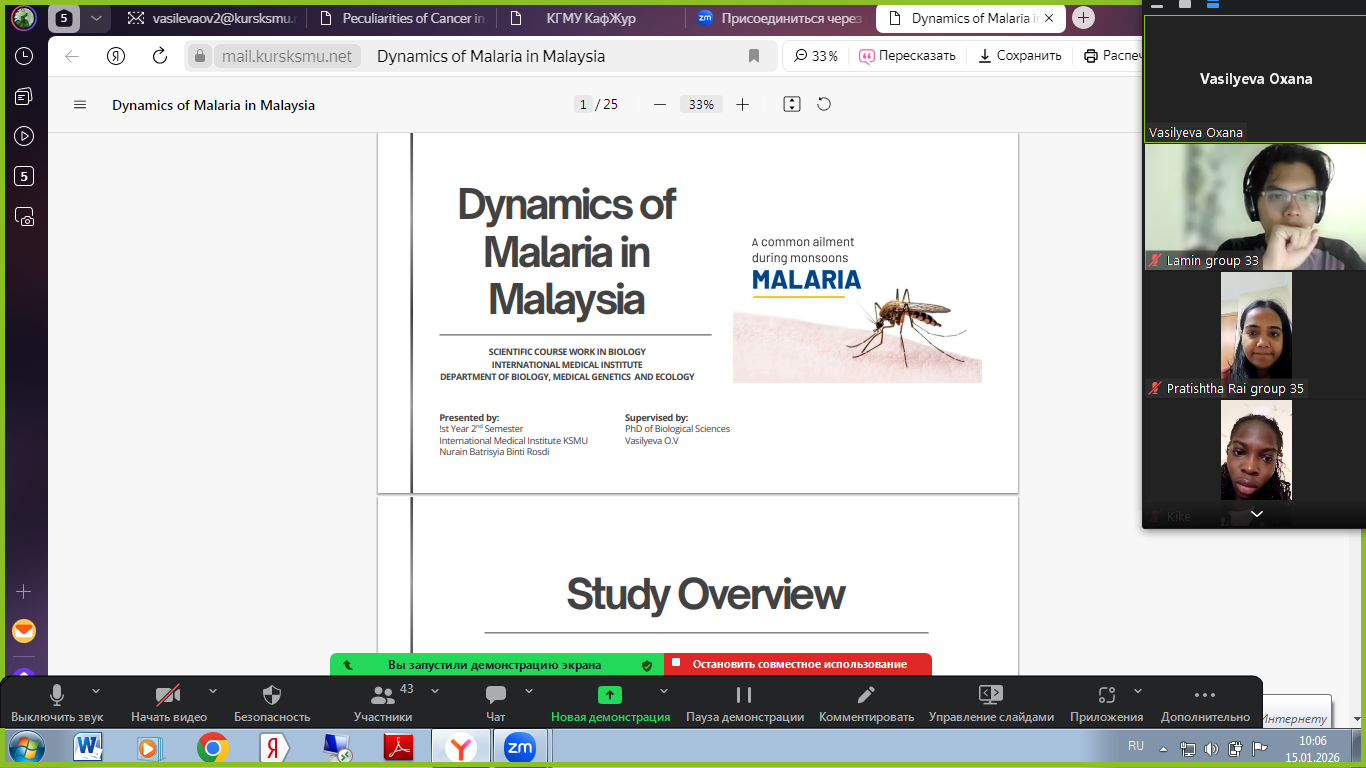This screenshot has height=768, width=1366.
Task: Click the Сохранить save button
Action: click(x=1019, y=56)
